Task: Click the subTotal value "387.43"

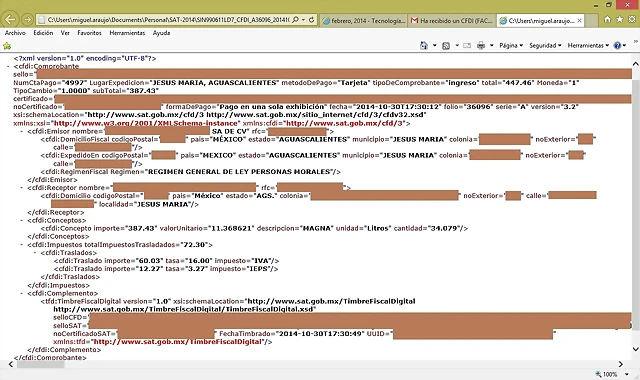Action: pyautogui.click(x=142, y=91)
